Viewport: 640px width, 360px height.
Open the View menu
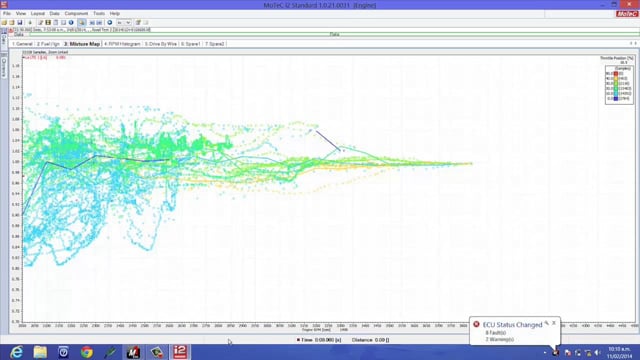point(21,13)
